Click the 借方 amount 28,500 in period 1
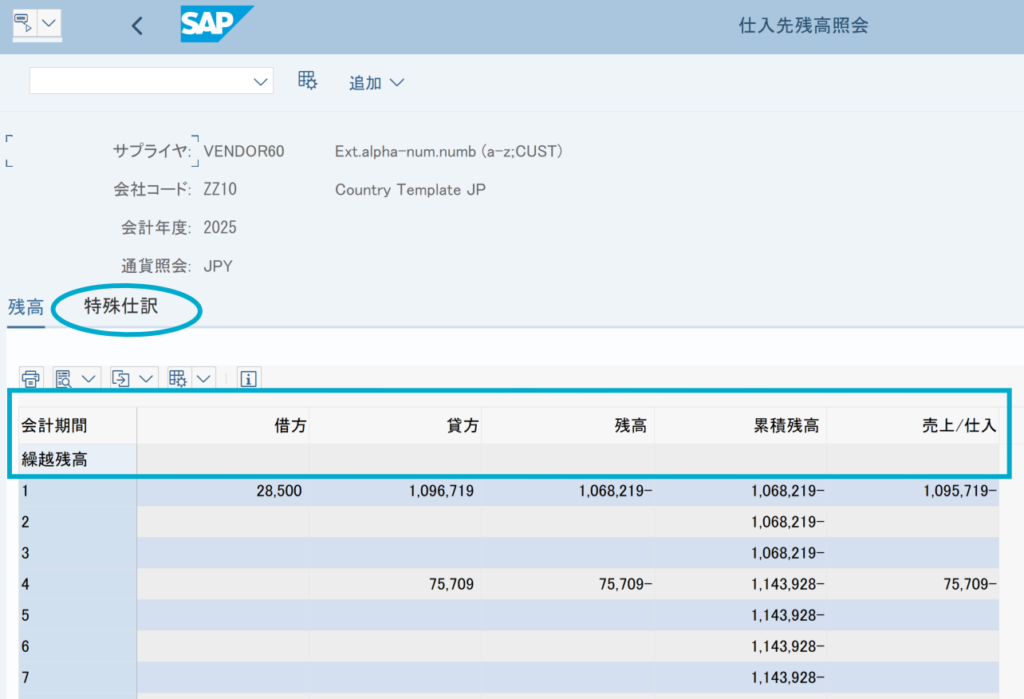Screen dimensions: 1024x699 (x=275, y=491)
